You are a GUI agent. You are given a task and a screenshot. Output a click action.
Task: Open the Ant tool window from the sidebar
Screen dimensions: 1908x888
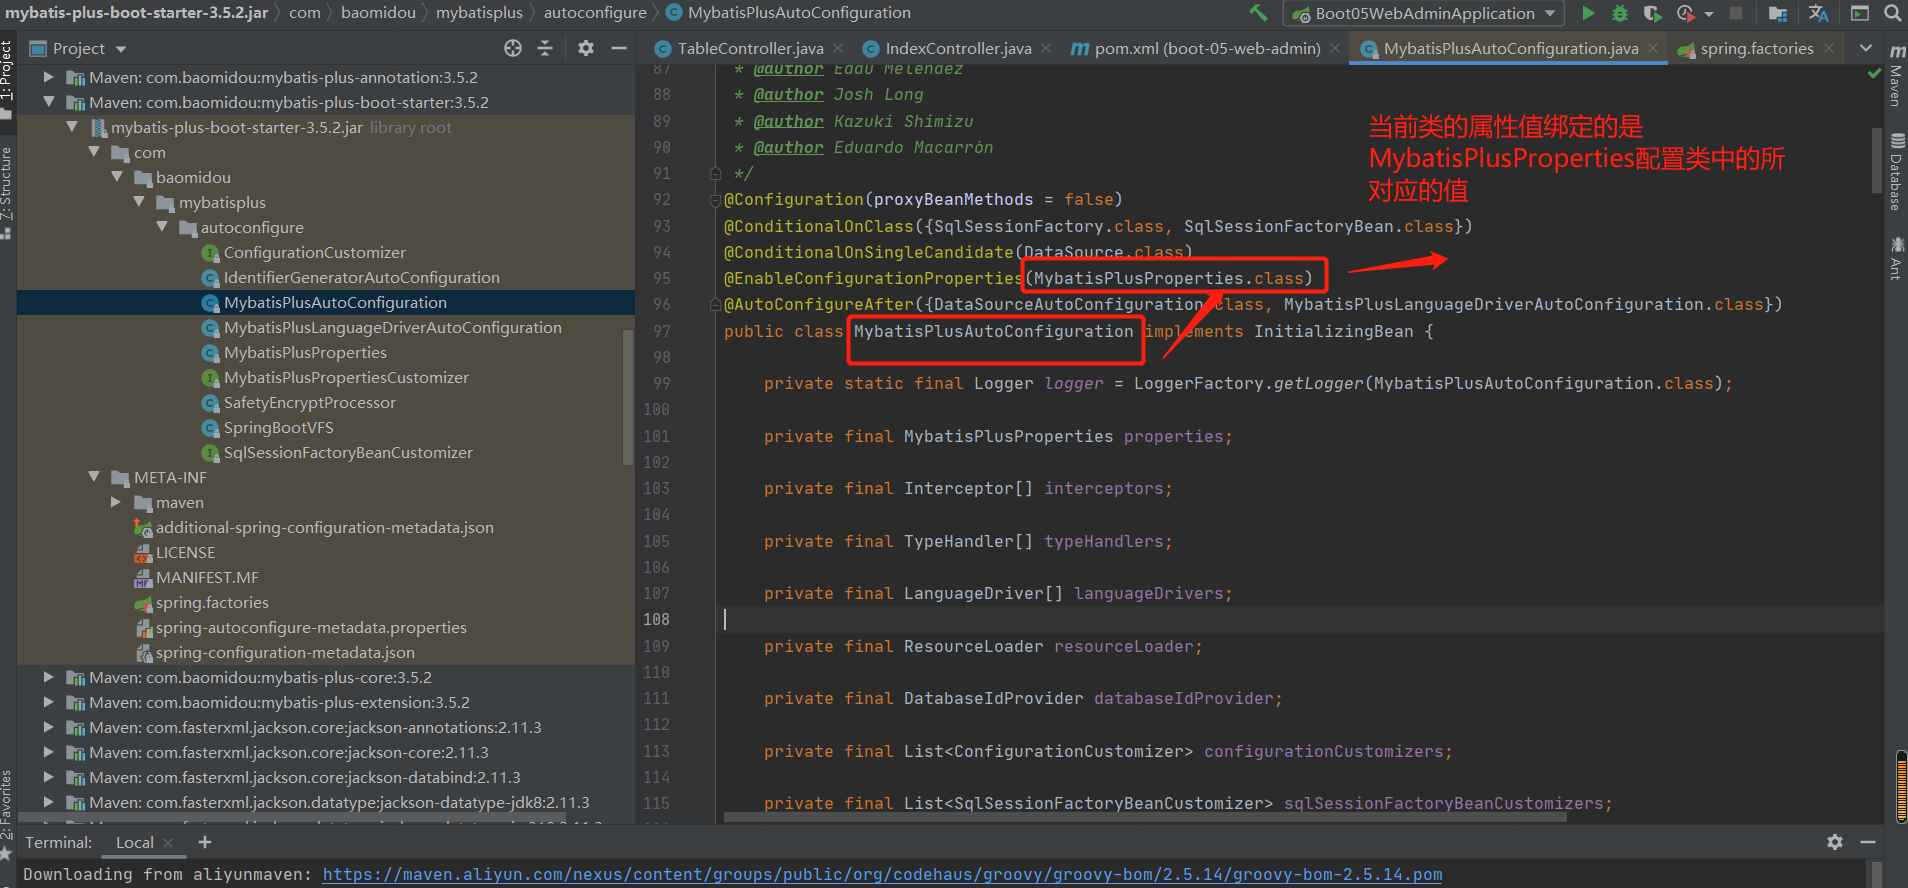1896,257
